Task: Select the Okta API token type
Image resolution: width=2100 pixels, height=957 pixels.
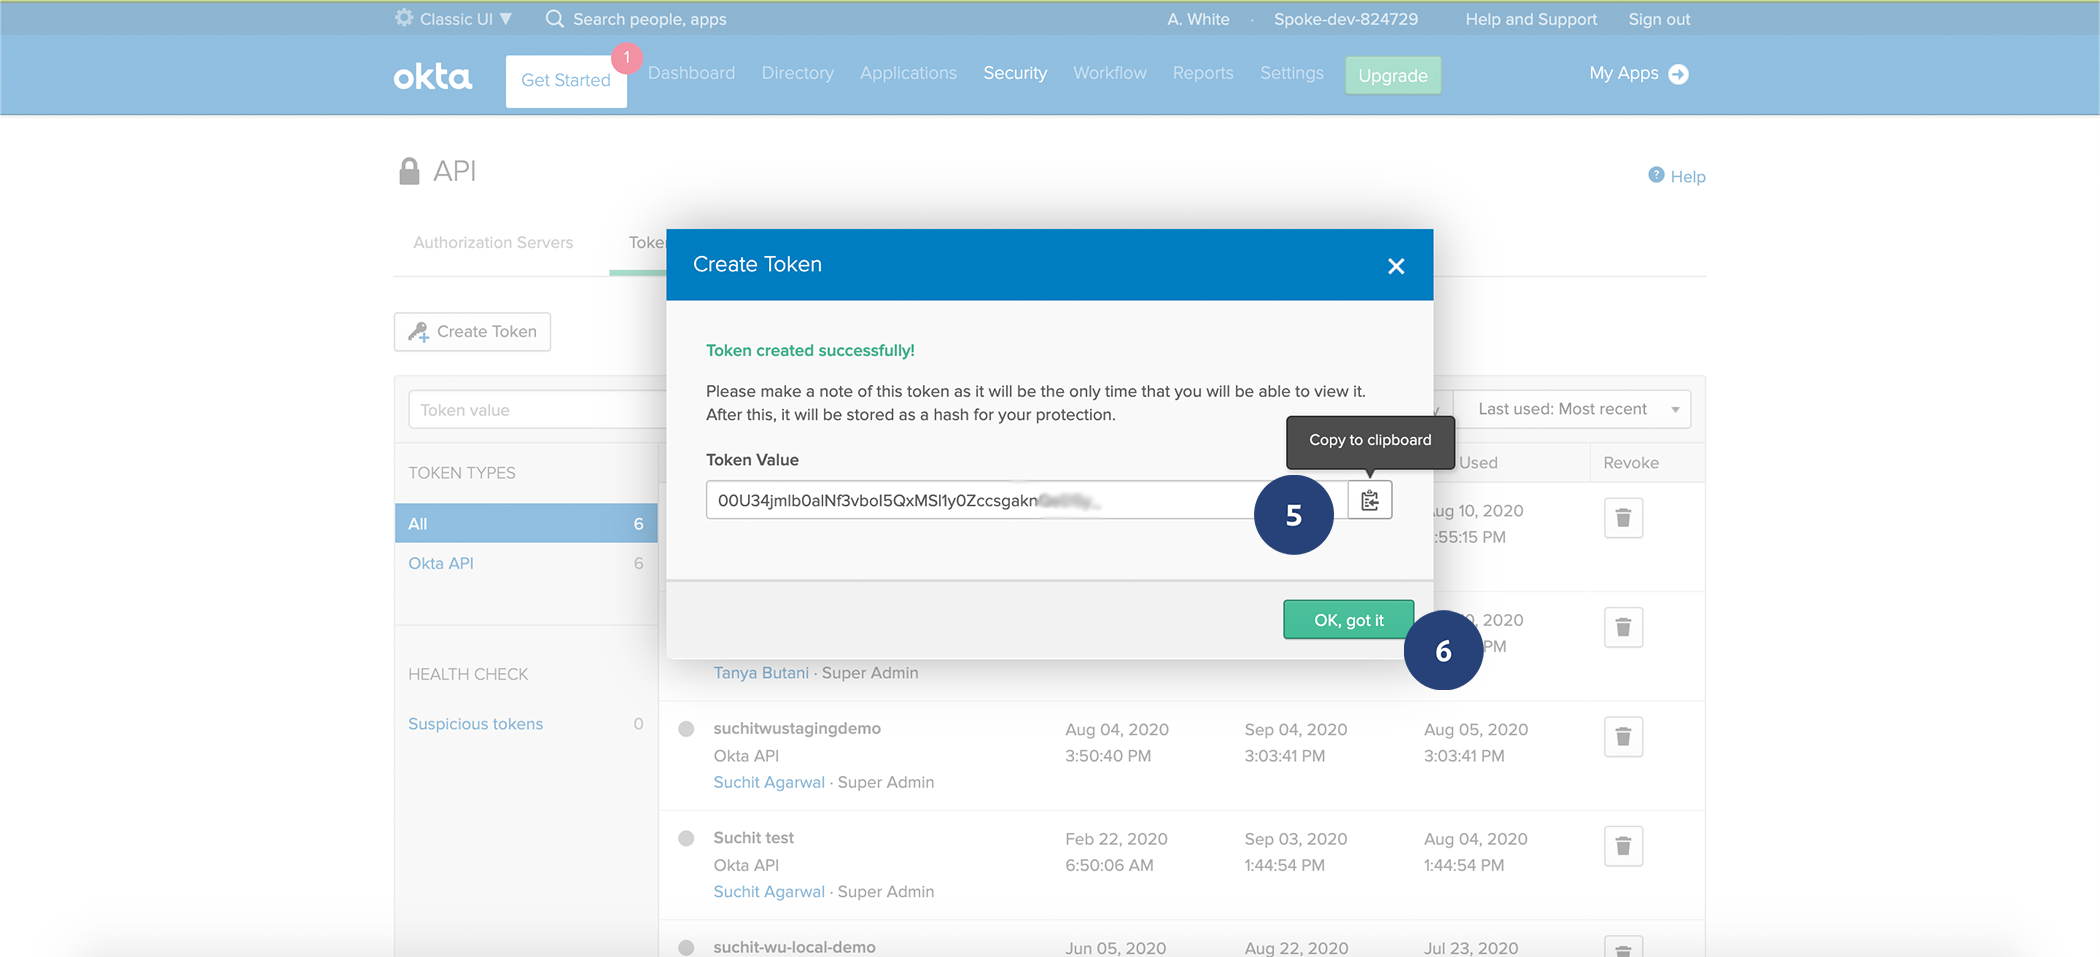Action: 441,563
